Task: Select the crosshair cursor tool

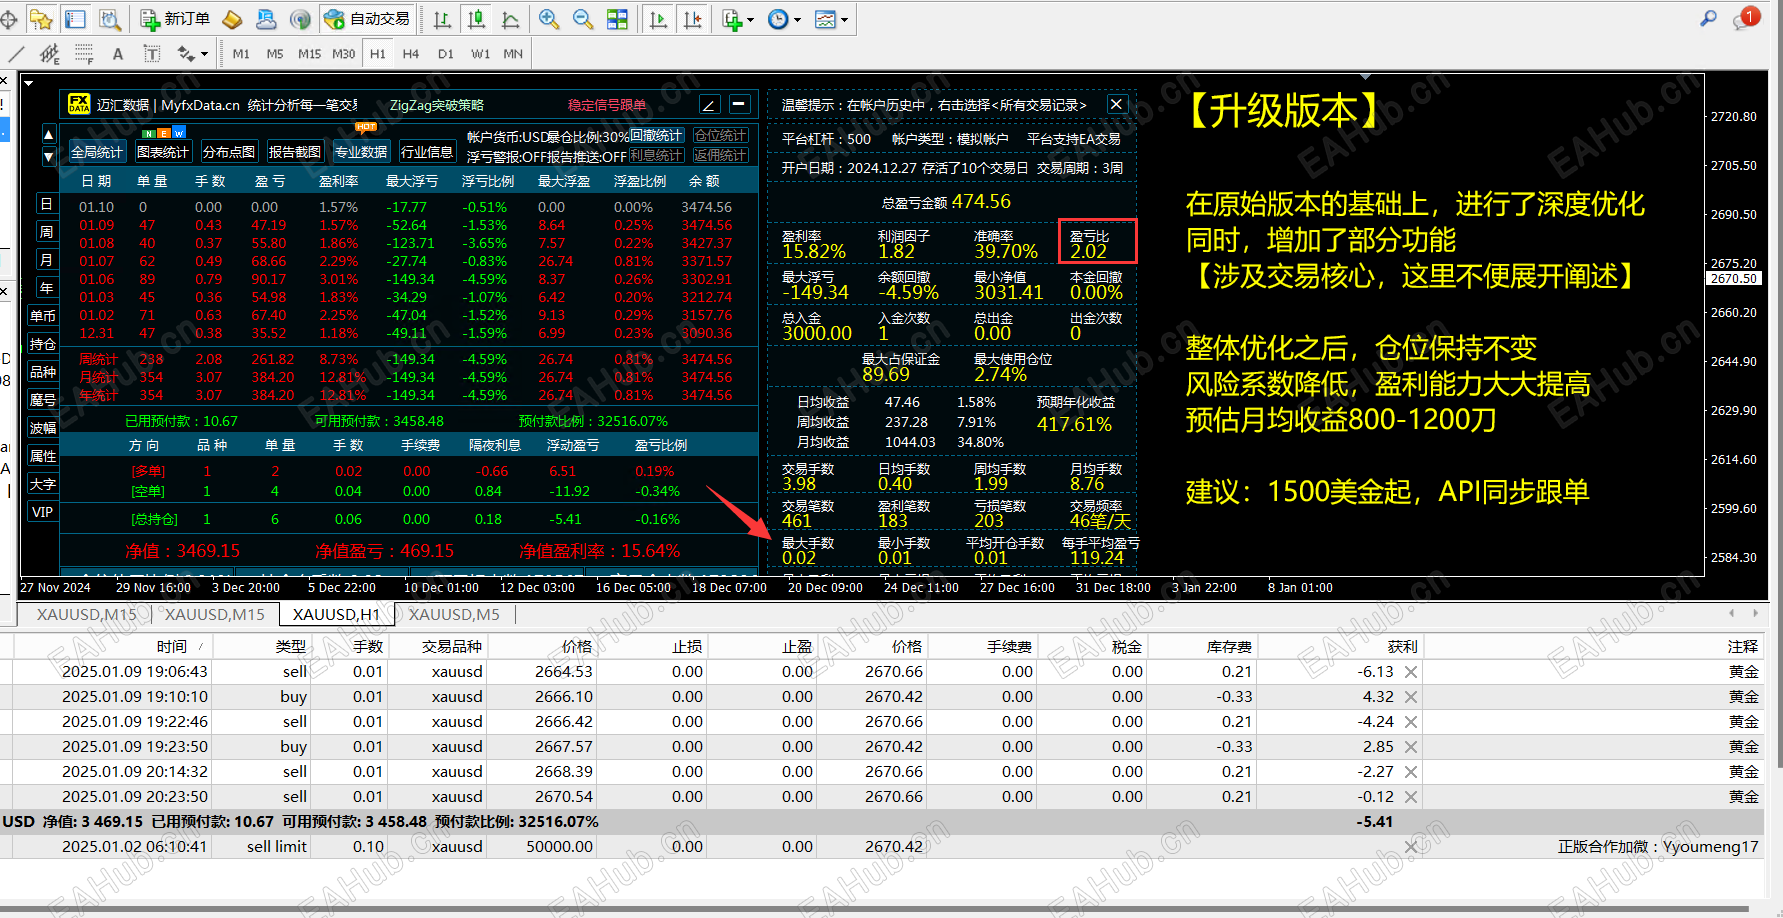Action: pyautogui.click(x=9, y=19)
